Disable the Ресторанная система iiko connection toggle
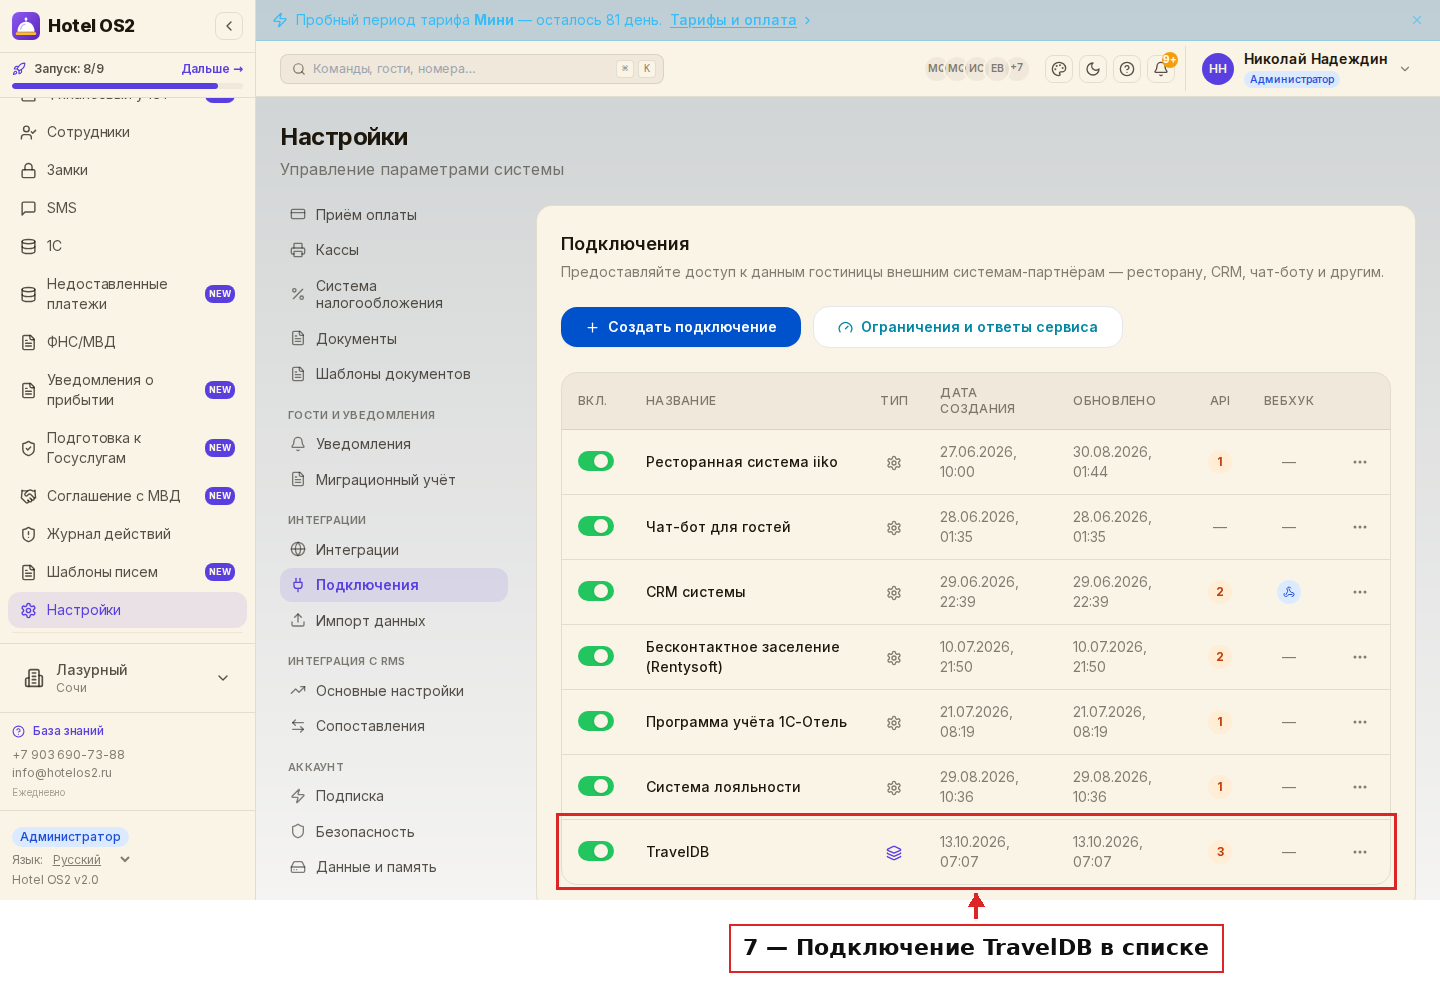This screenshot has height=996, width=1440. 596,461
